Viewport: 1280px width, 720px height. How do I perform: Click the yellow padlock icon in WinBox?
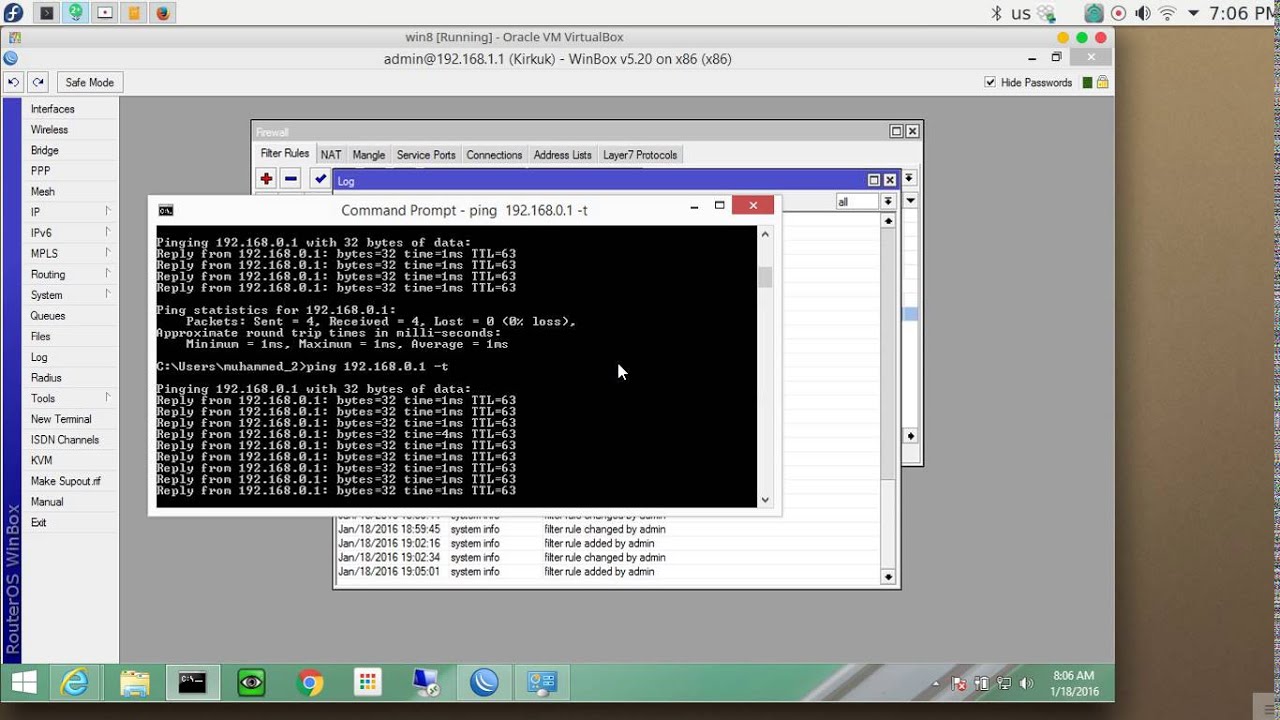point(1101,83)
